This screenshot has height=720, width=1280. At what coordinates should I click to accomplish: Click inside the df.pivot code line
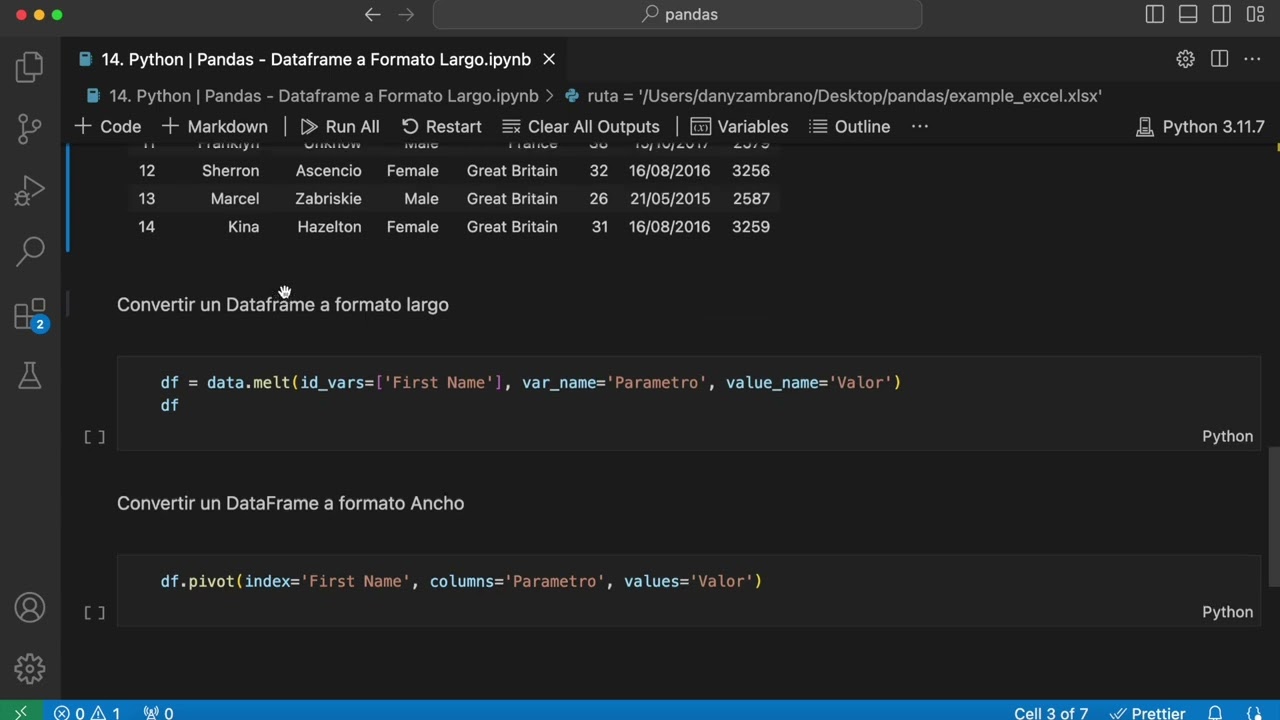tap(461, 581)
